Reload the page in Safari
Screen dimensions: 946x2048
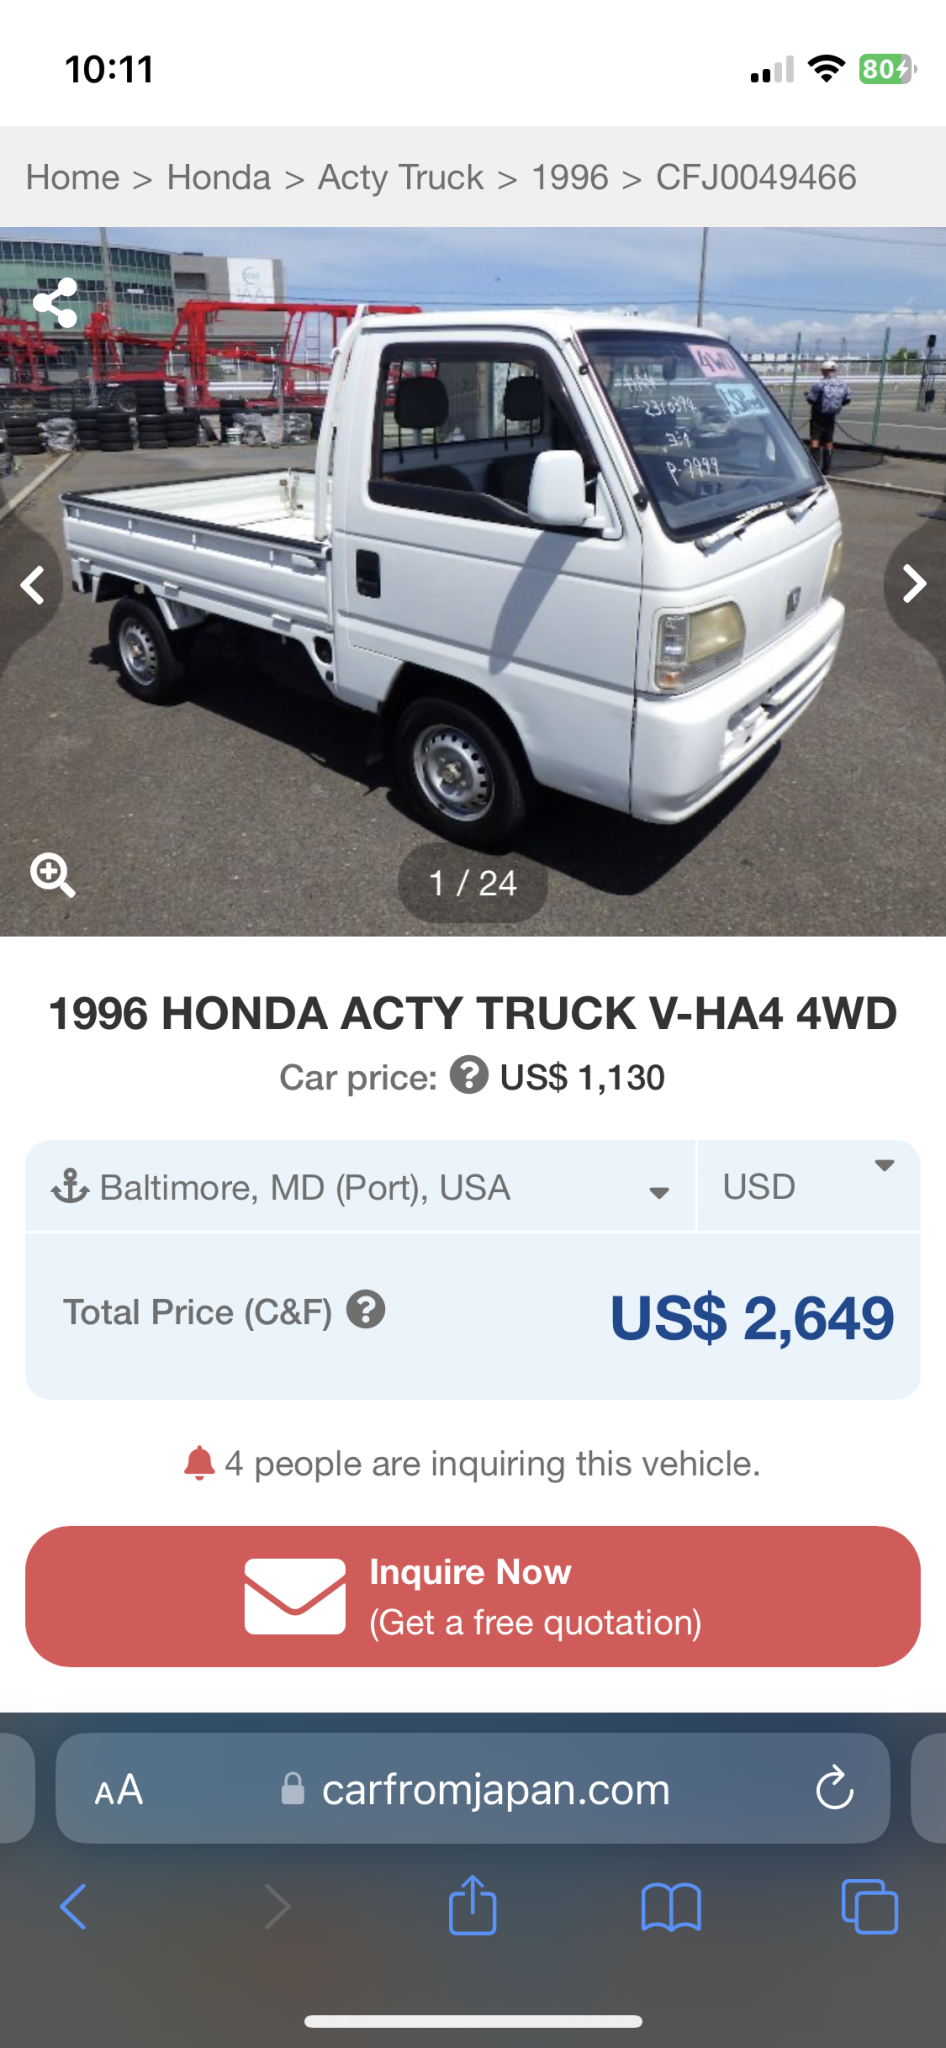coord(834,1789)
